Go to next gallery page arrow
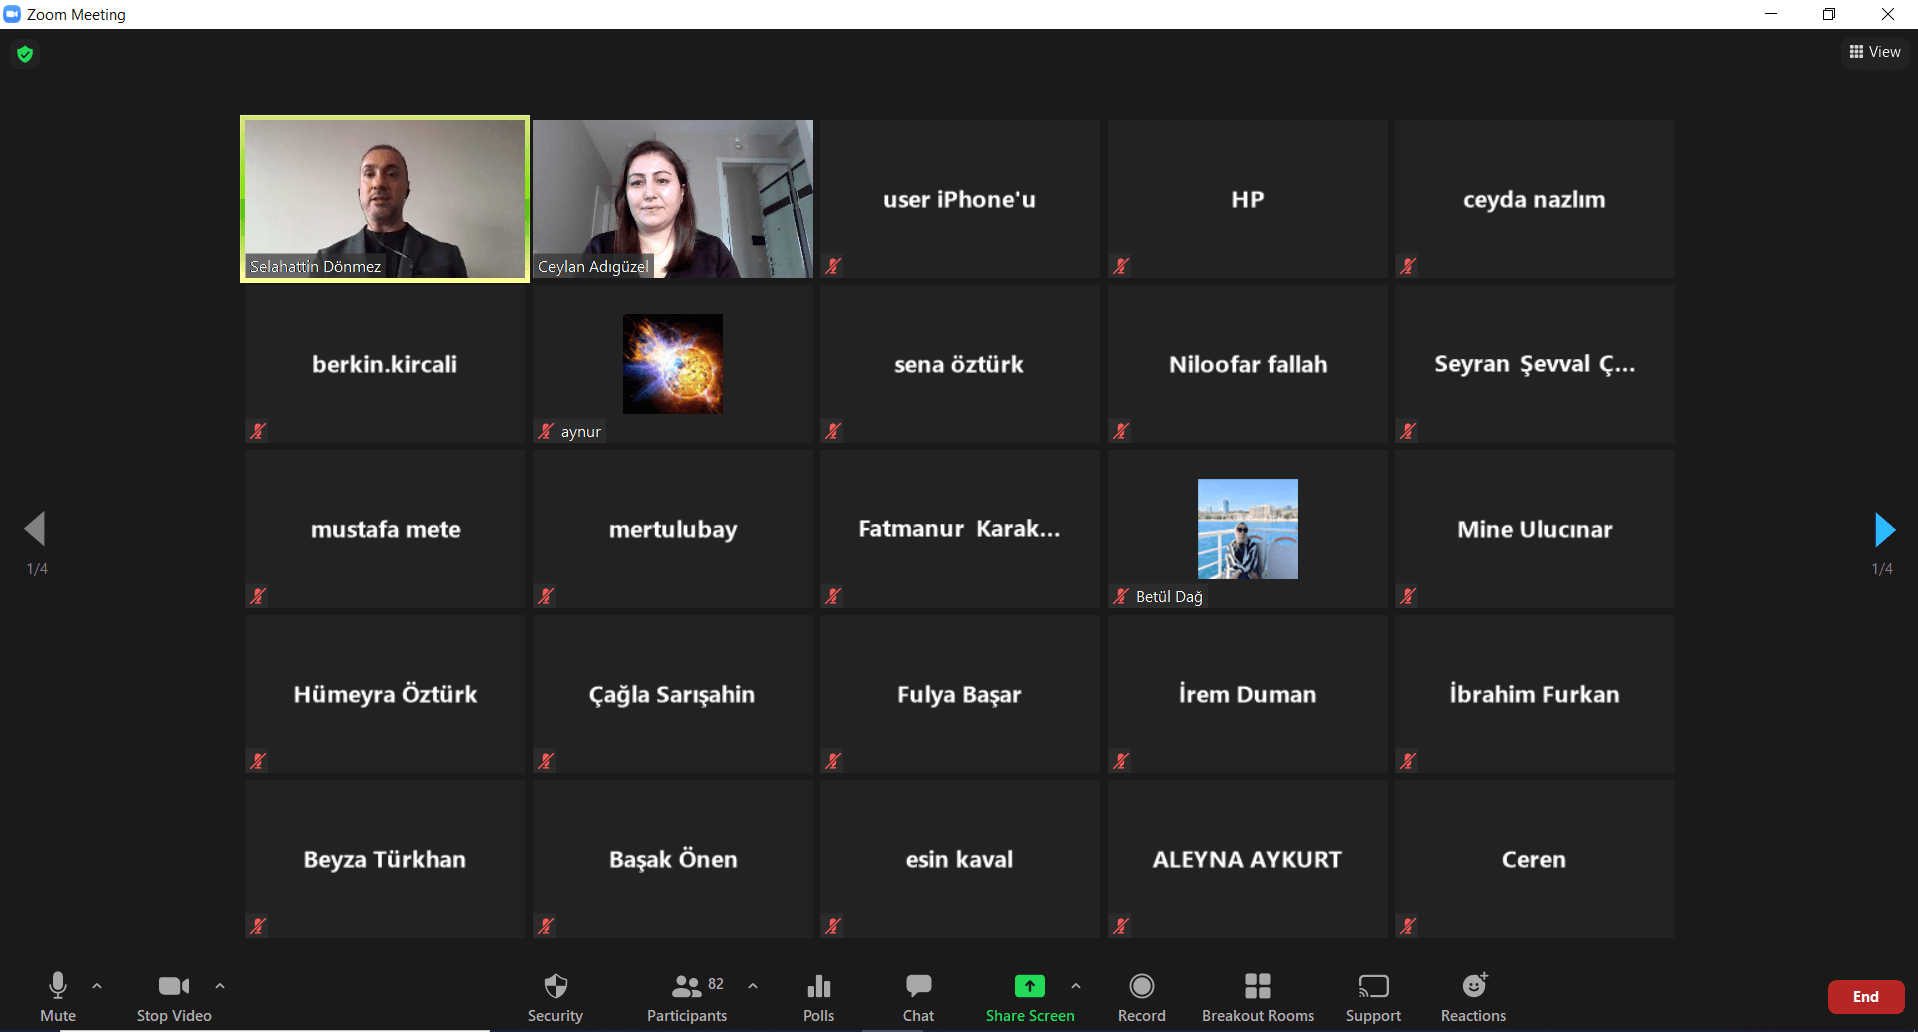The height and width of the screenshot is (1032, 1918). click(x=1884, y=530)
